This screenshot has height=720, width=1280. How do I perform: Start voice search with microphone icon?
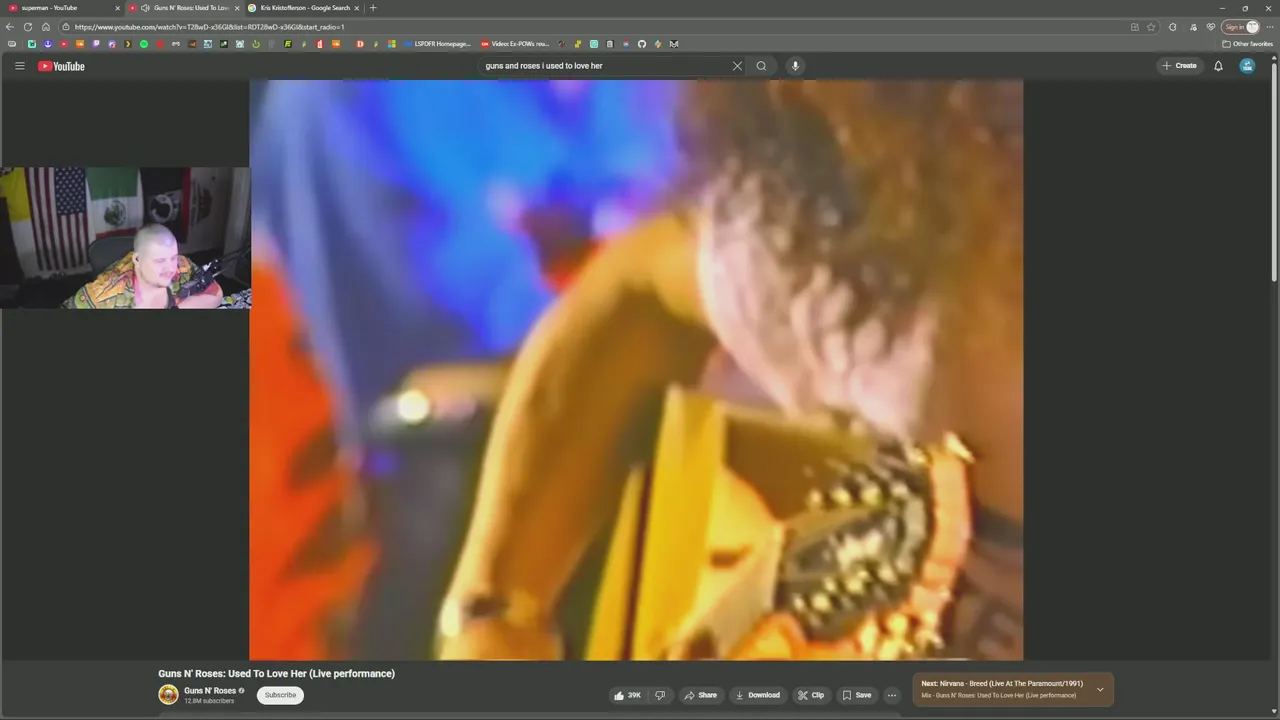[795, 66]
